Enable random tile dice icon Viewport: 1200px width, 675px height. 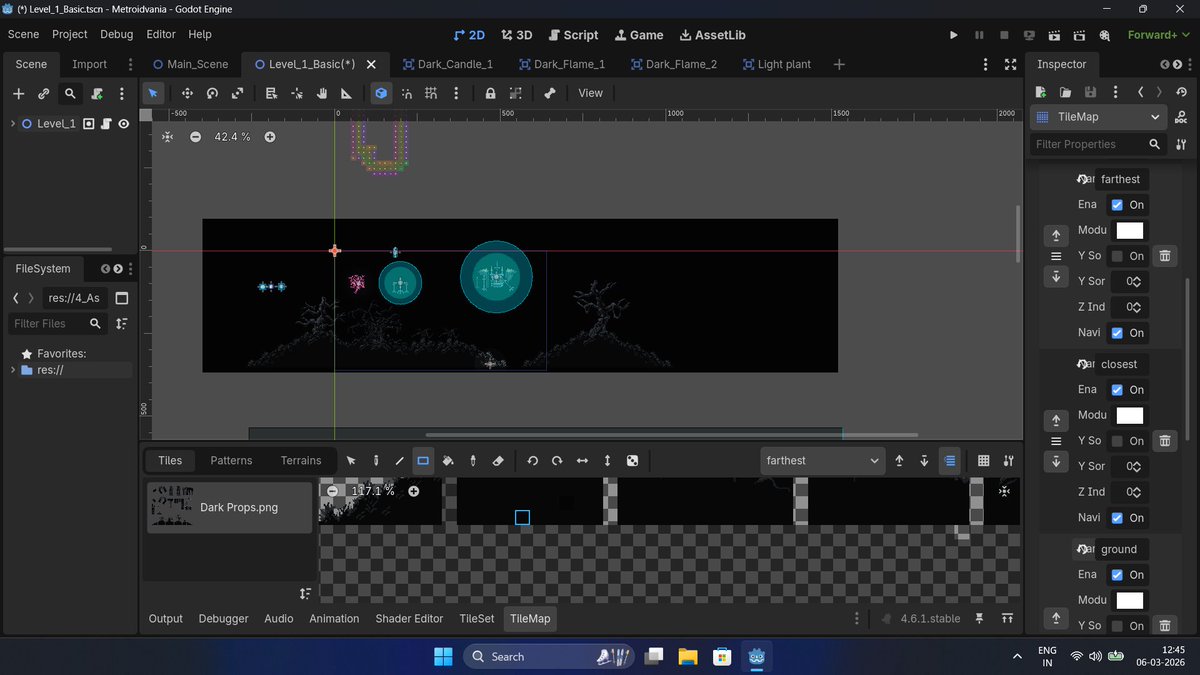pos(632,461)
